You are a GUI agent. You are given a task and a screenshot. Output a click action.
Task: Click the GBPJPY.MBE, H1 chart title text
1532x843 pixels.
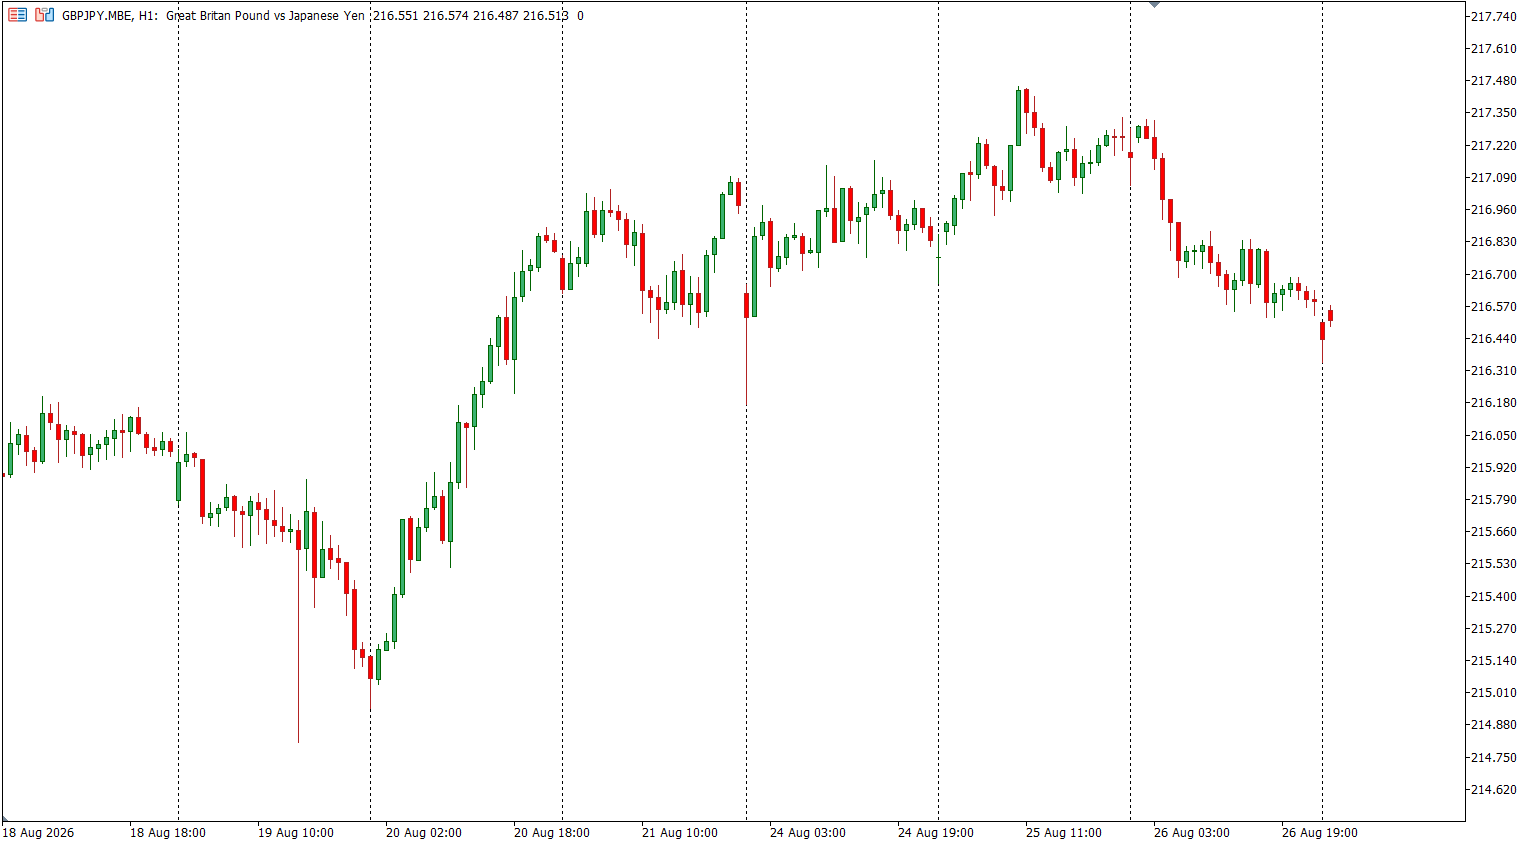tap(110, 16)
